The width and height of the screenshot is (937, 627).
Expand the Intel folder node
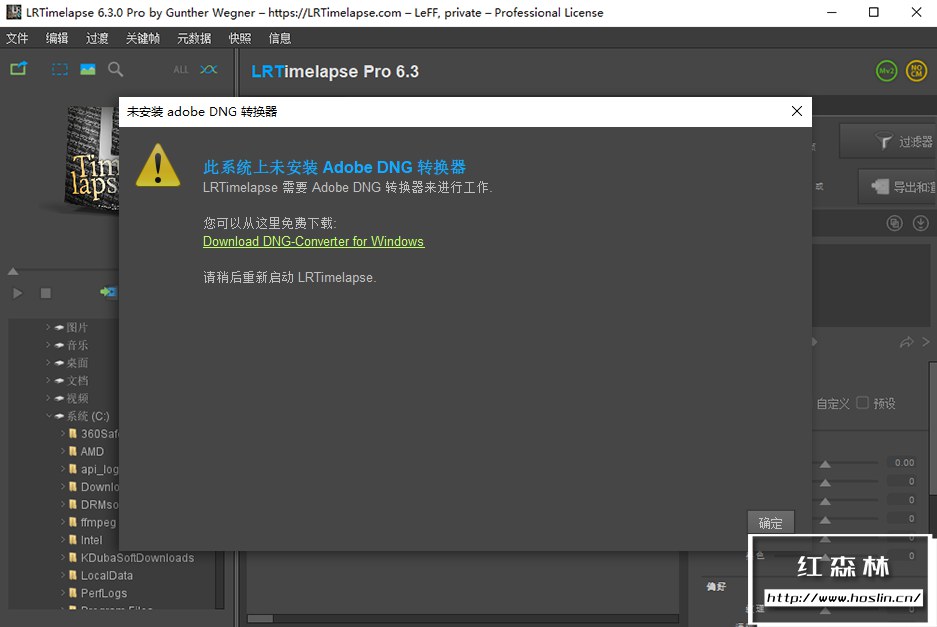63,540
